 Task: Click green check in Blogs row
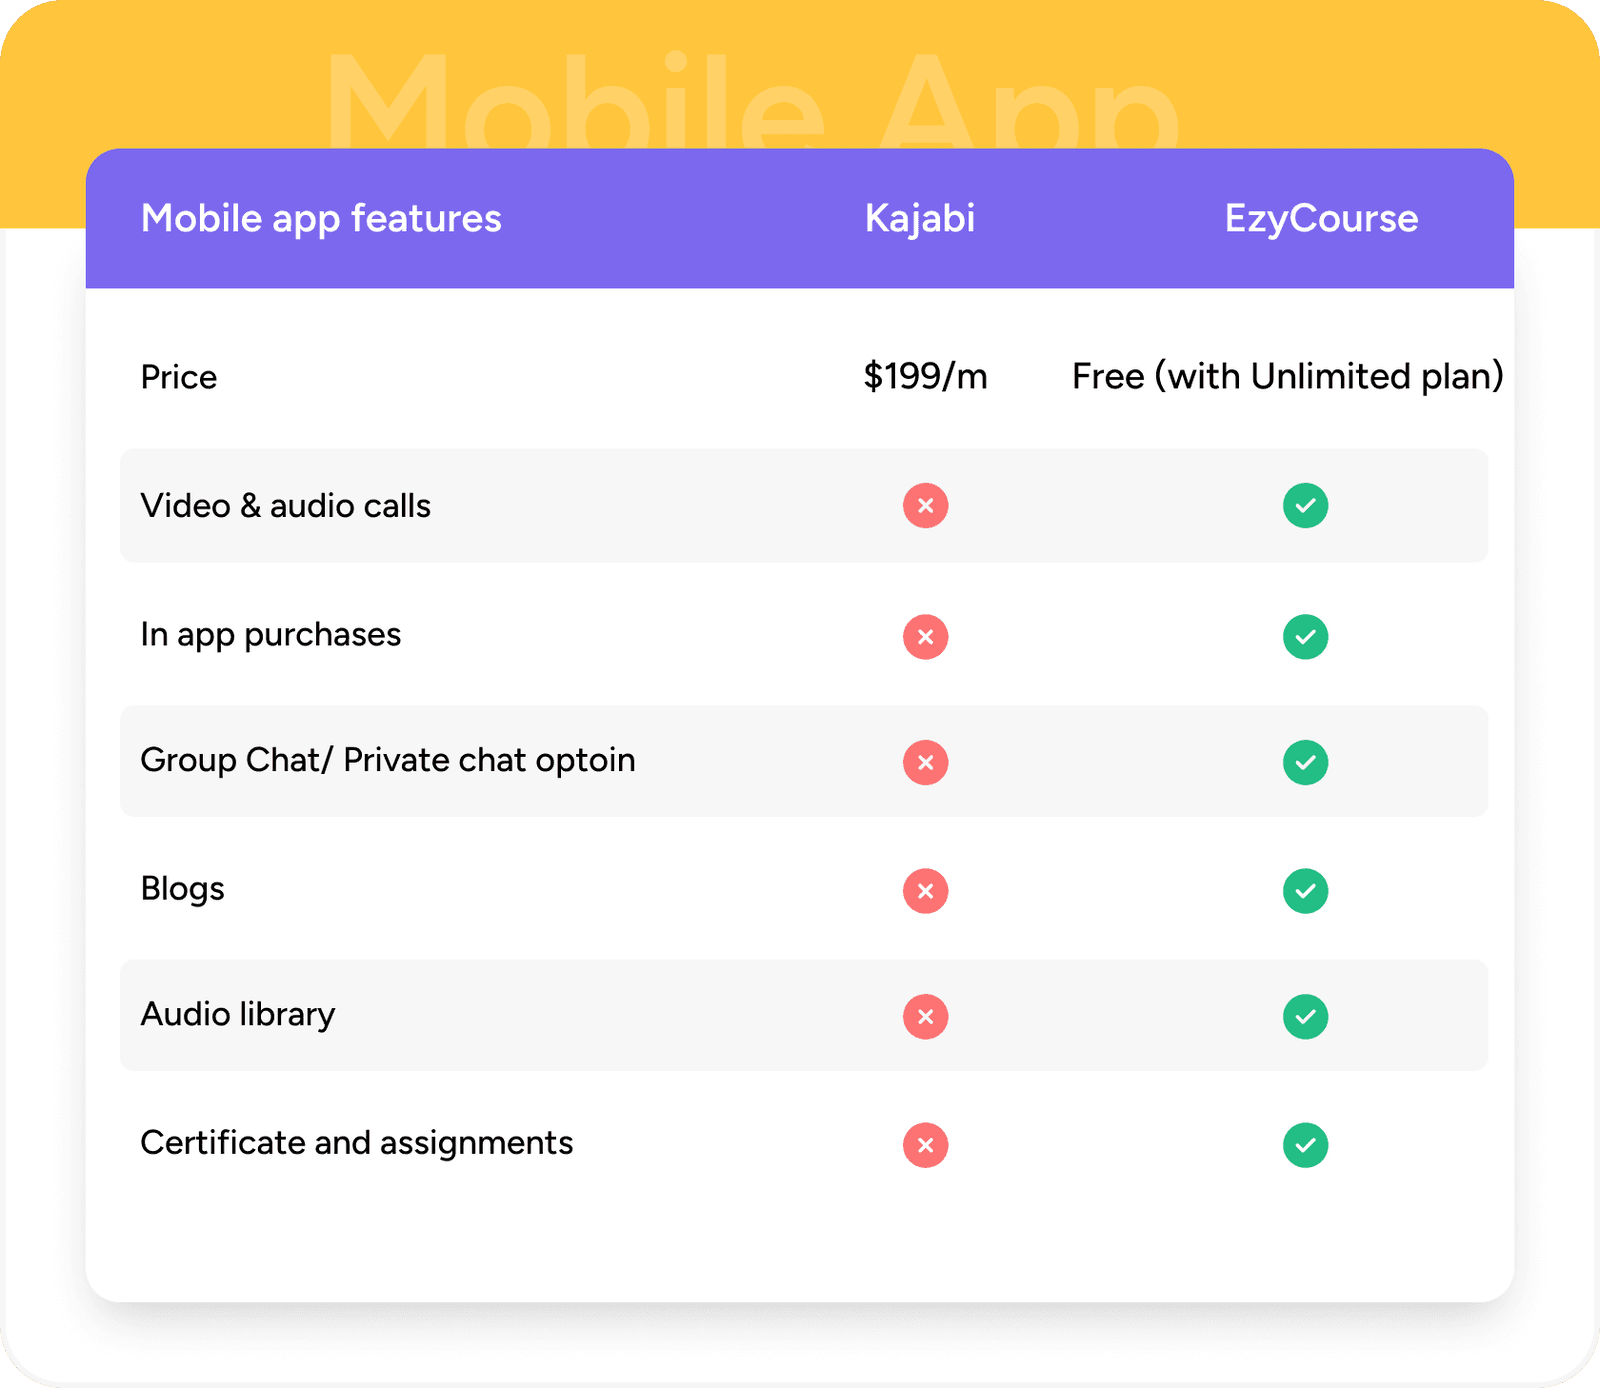pos(1305,891)
